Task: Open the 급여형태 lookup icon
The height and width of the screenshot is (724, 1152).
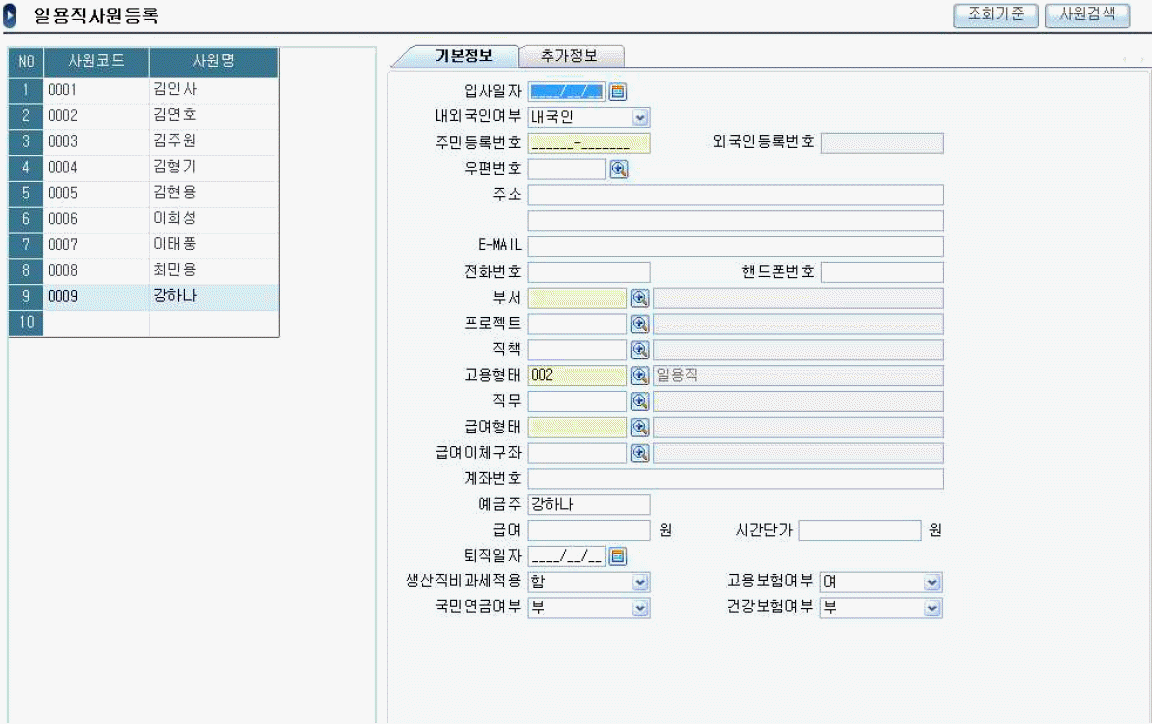Action: (640, 428)
